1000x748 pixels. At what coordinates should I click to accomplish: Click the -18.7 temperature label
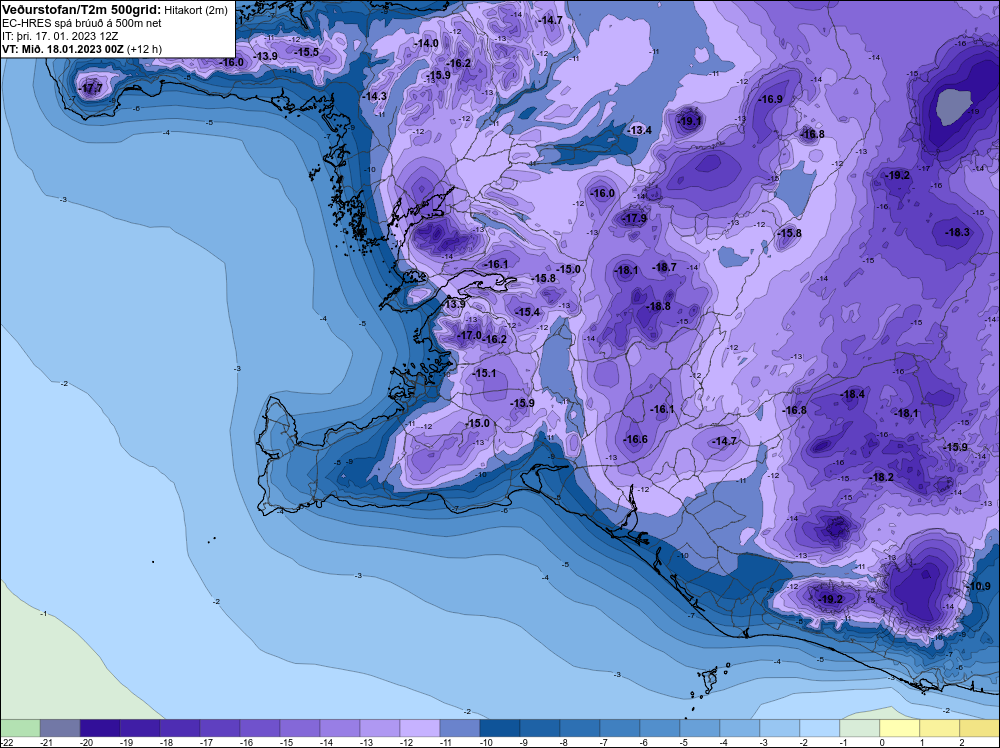[x=665, y=267]
